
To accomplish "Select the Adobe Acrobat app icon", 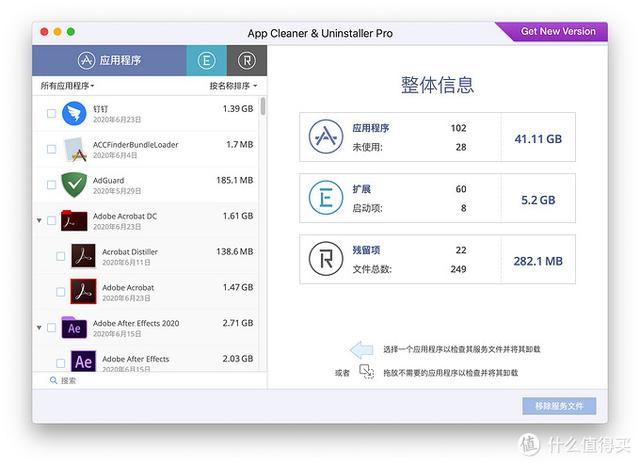I will [x=83, y=291].
